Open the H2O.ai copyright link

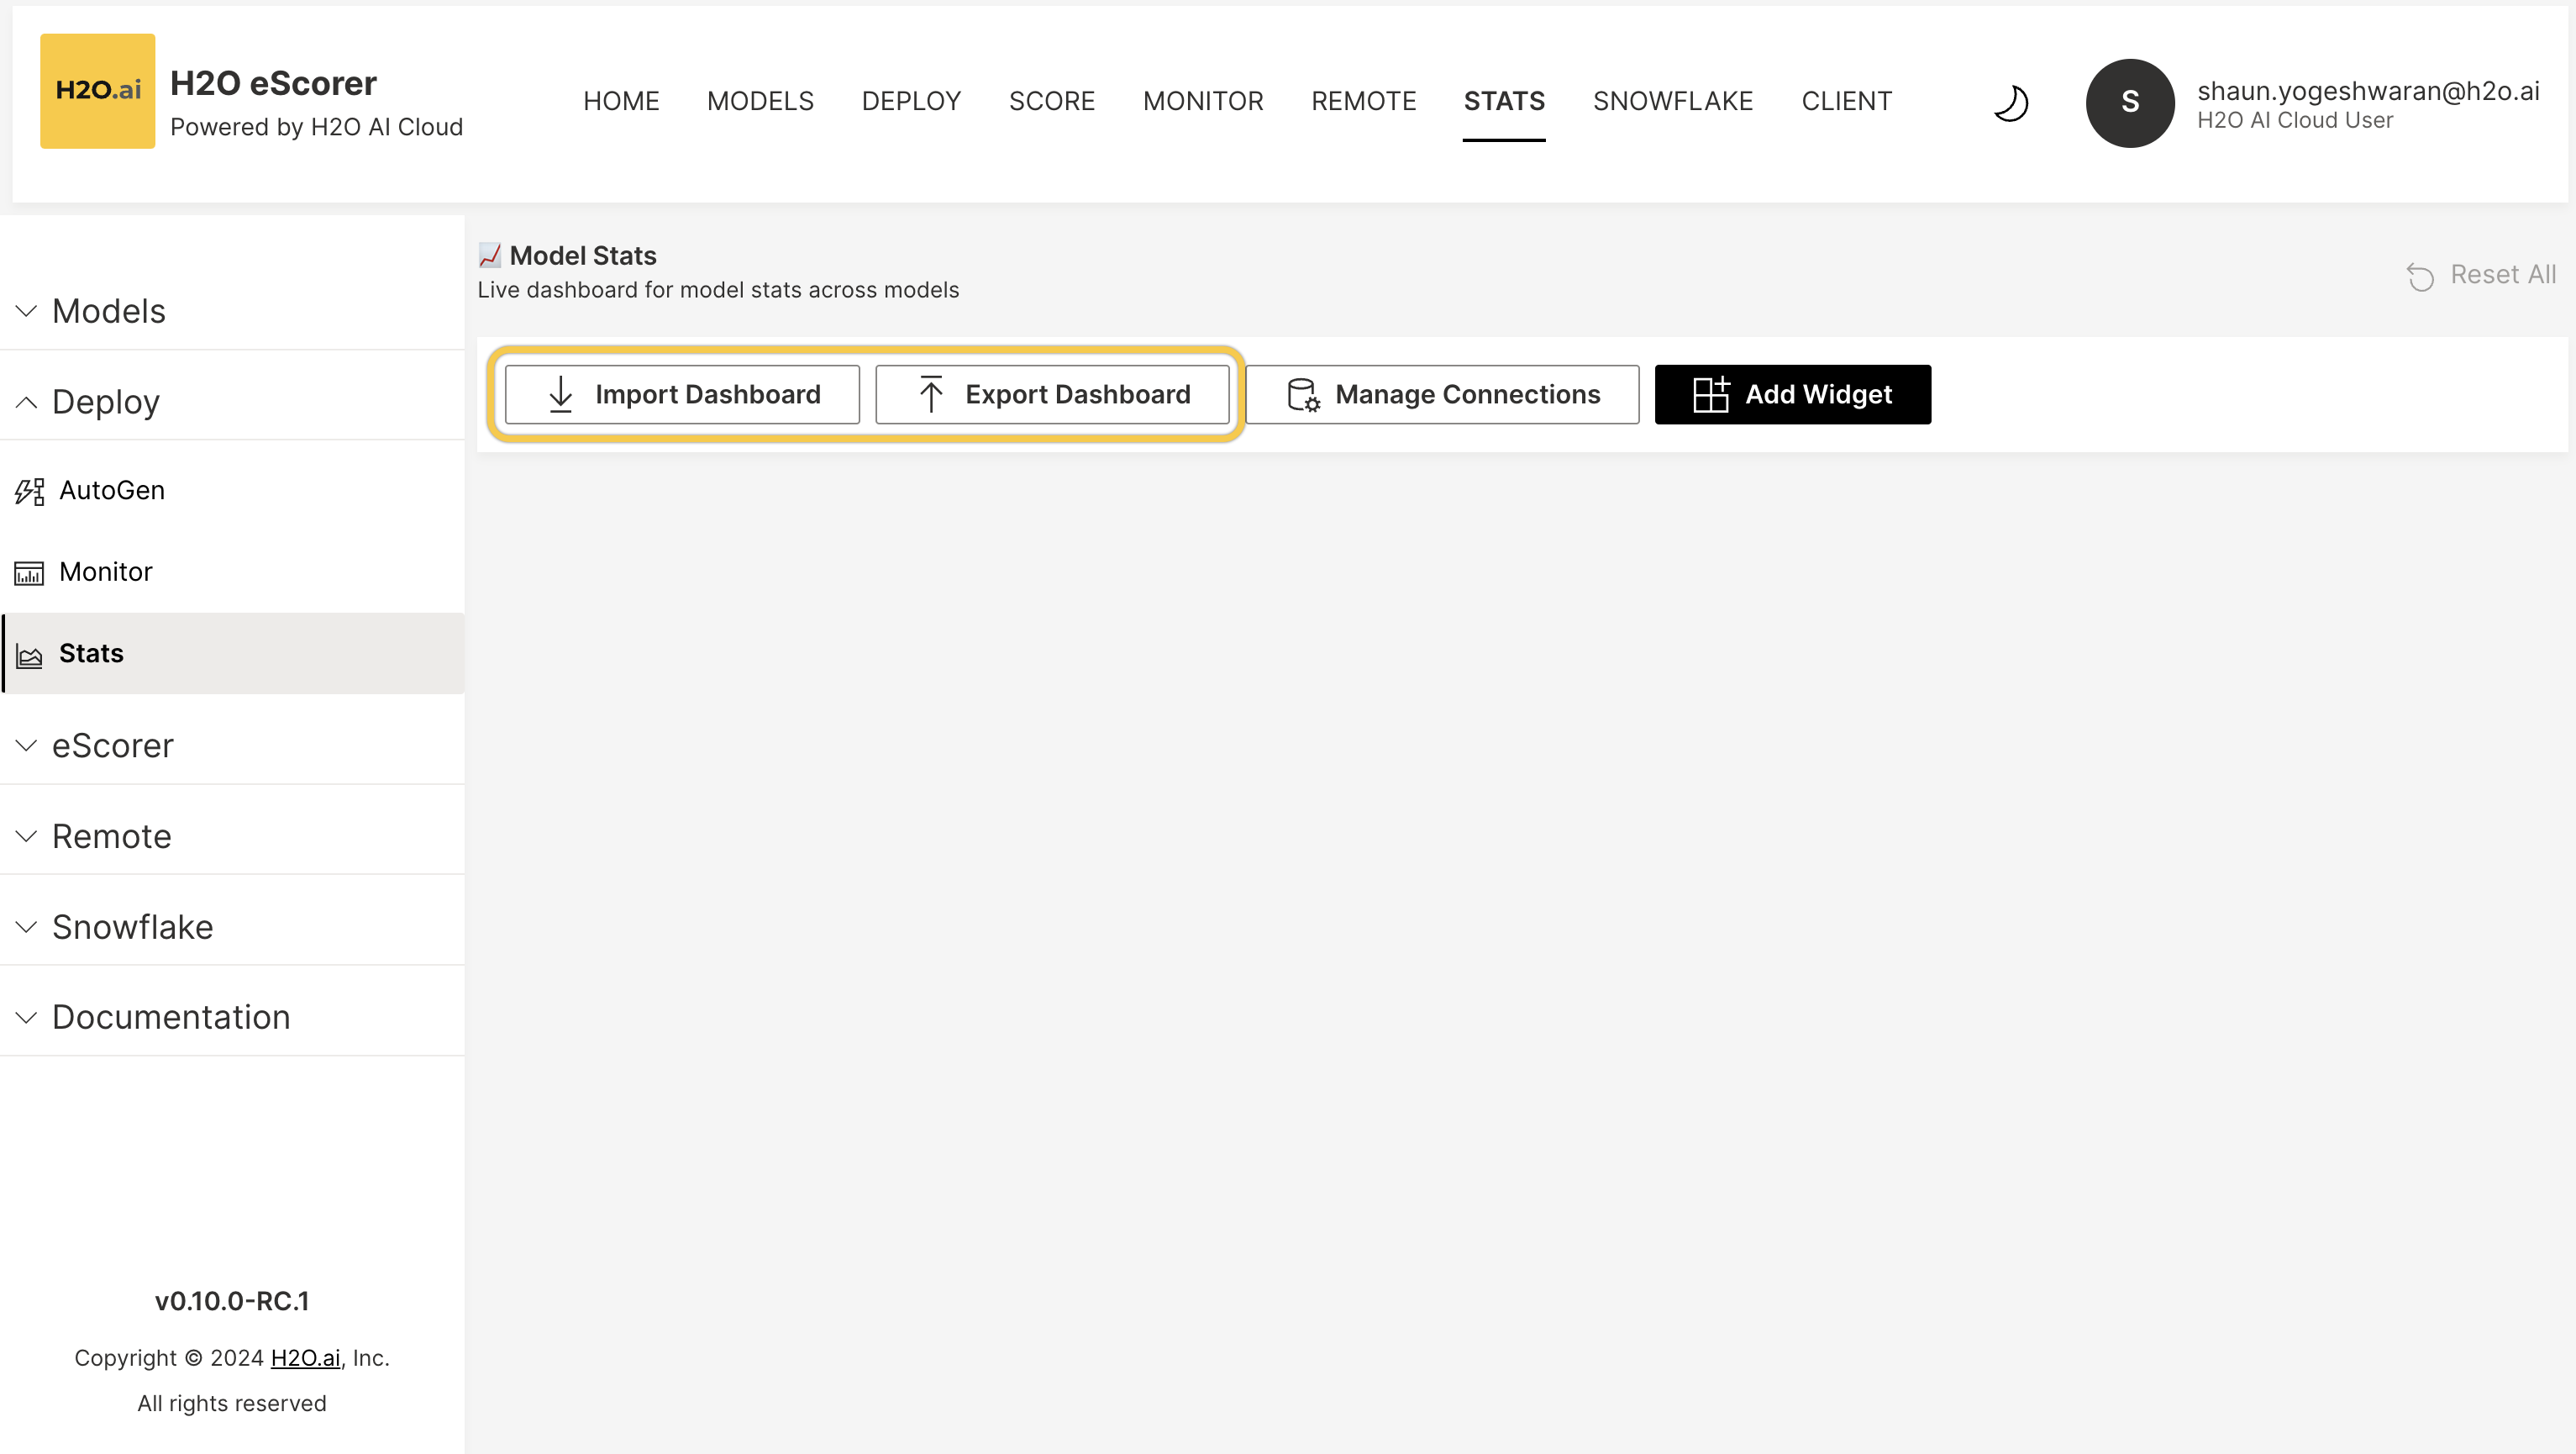pyautogui.click(x=305, y=1357)
